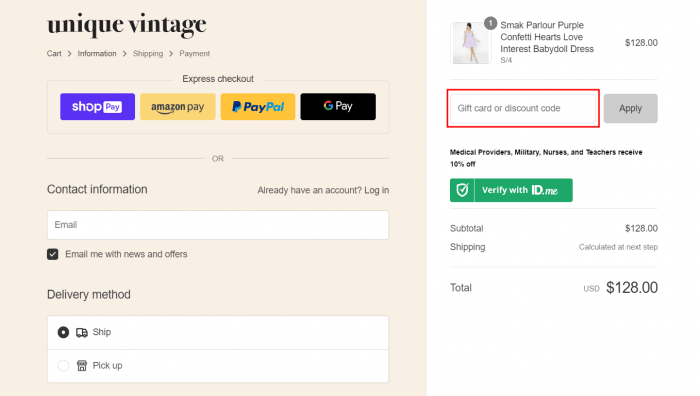The image size is (700, 396).
Task: Select the Ship delivery radio button
Action: 63,333
